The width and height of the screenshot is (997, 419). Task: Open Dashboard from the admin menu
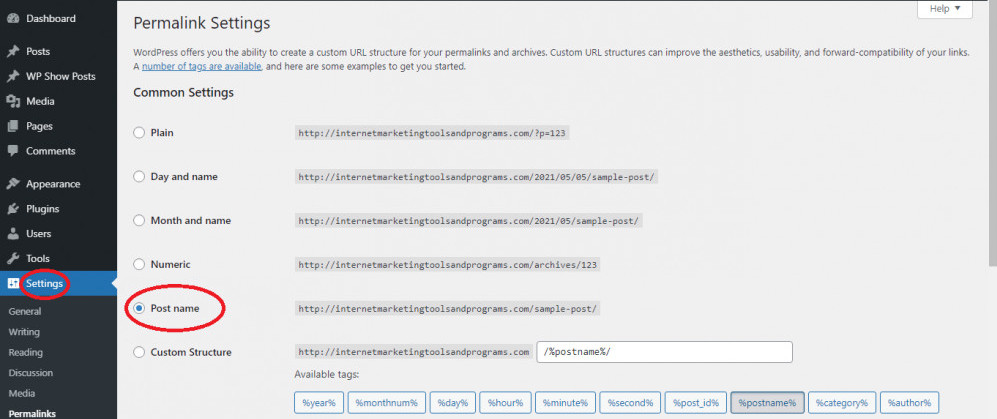pyautogui.click(x=51, y=18)
